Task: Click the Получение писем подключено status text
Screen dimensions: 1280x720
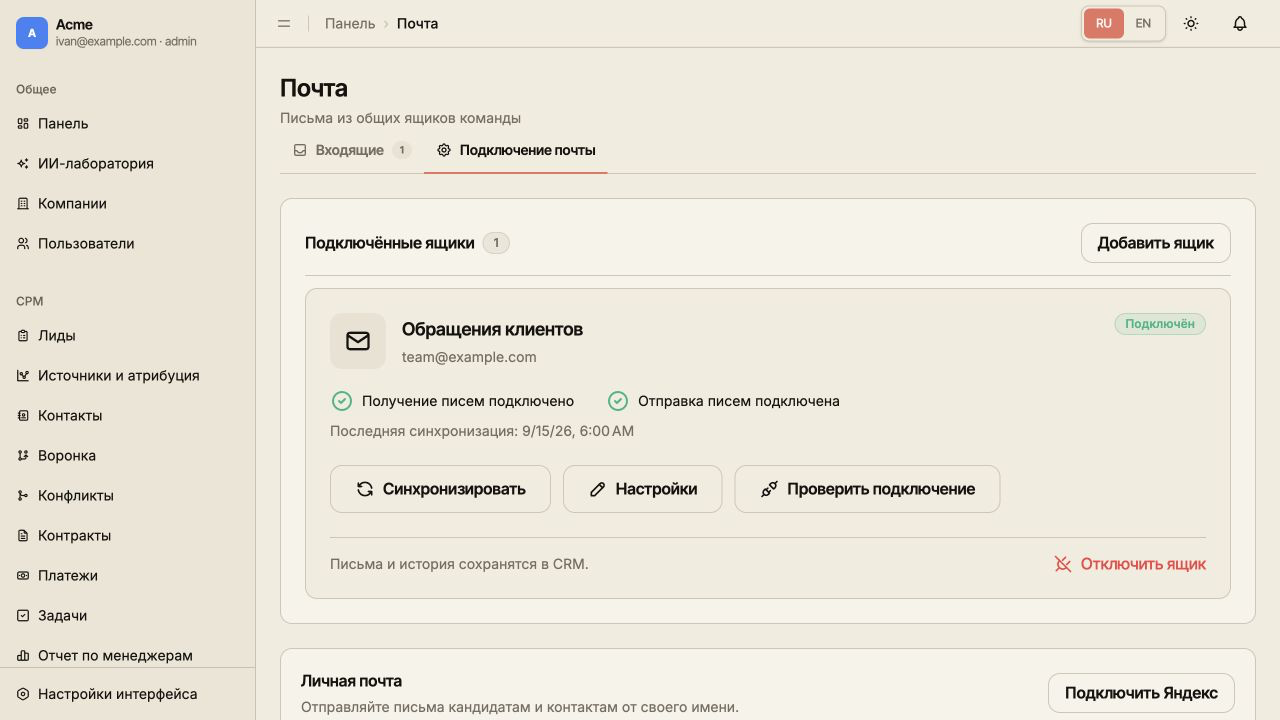Action: [x=468, y=401]
